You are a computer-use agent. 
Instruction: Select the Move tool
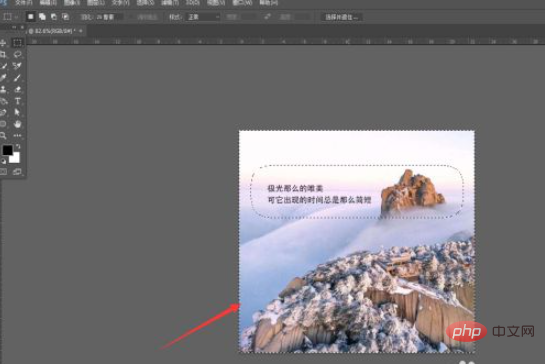3,43
